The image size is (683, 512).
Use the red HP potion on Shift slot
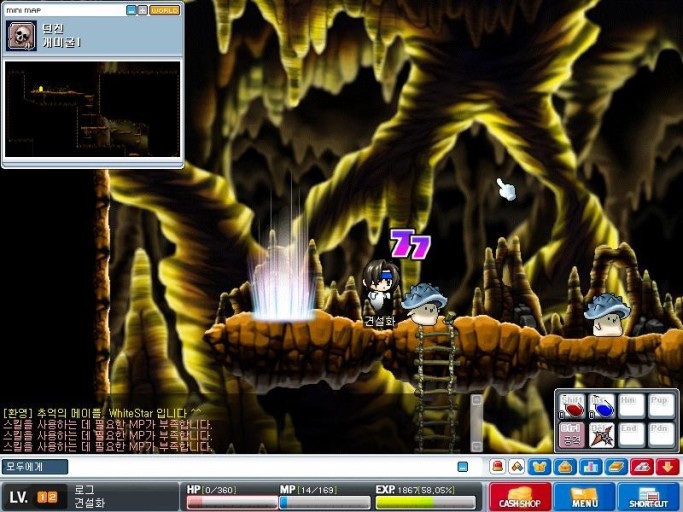coord(572,406)
